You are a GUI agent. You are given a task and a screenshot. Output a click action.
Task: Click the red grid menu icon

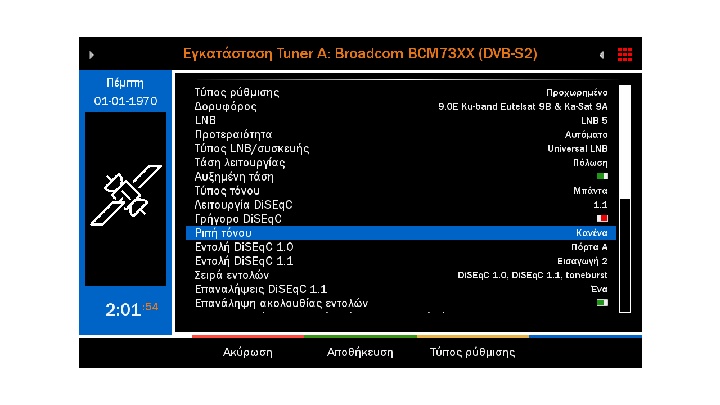(x=624, y=55)
